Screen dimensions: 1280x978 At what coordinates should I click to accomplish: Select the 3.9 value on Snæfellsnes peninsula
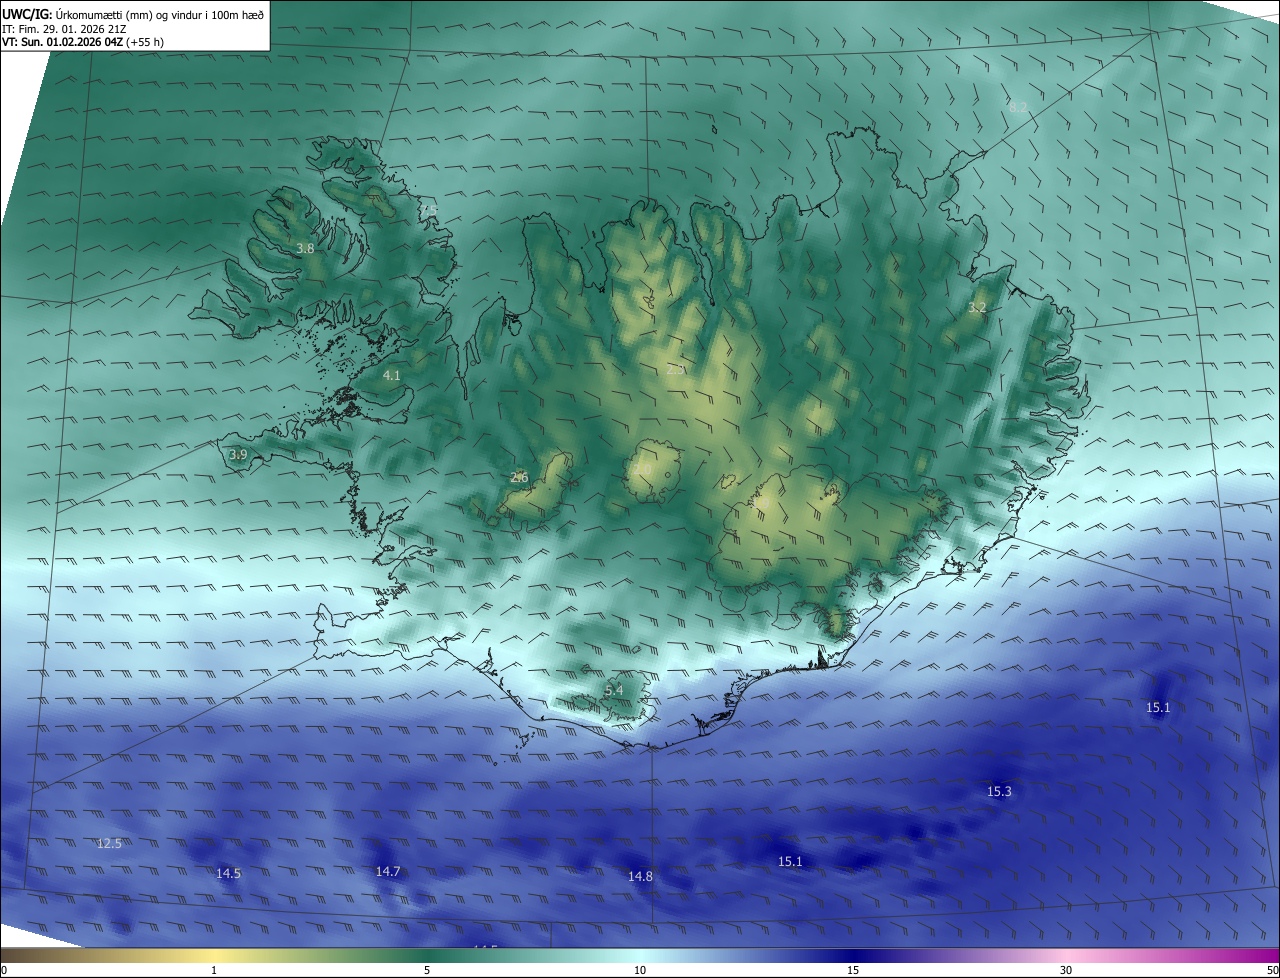[237, 455]
